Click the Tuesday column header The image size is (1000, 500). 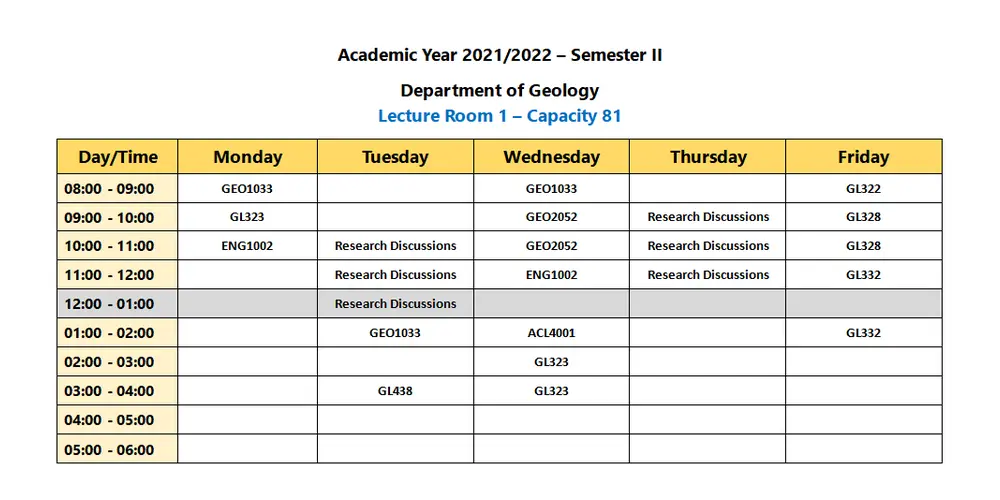click(x=395, y=157)
